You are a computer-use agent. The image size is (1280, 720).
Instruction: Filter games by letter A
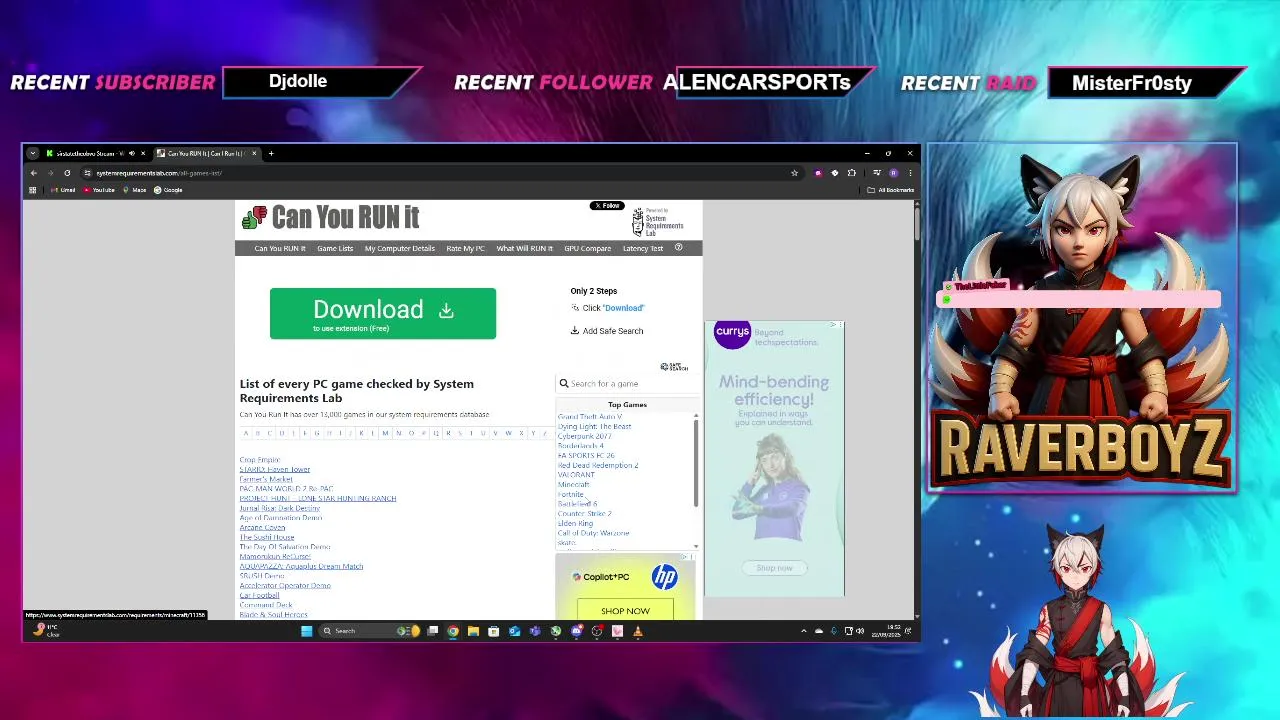click(x=246, y=433)
